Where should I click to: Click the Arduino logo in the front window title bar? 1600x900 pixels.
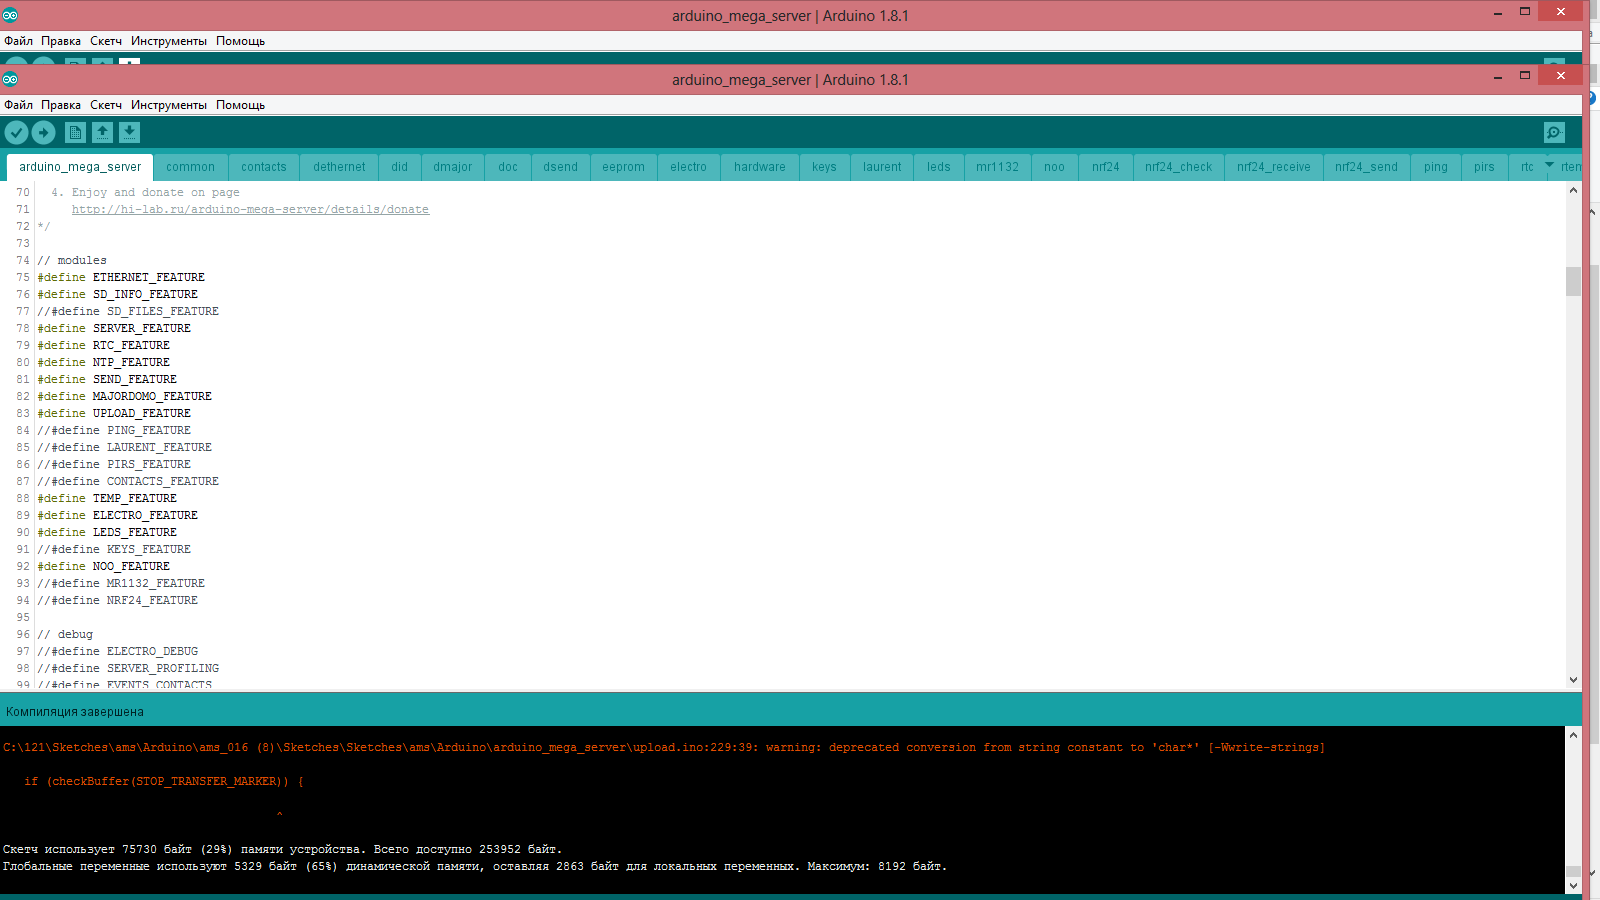[10, 79]
